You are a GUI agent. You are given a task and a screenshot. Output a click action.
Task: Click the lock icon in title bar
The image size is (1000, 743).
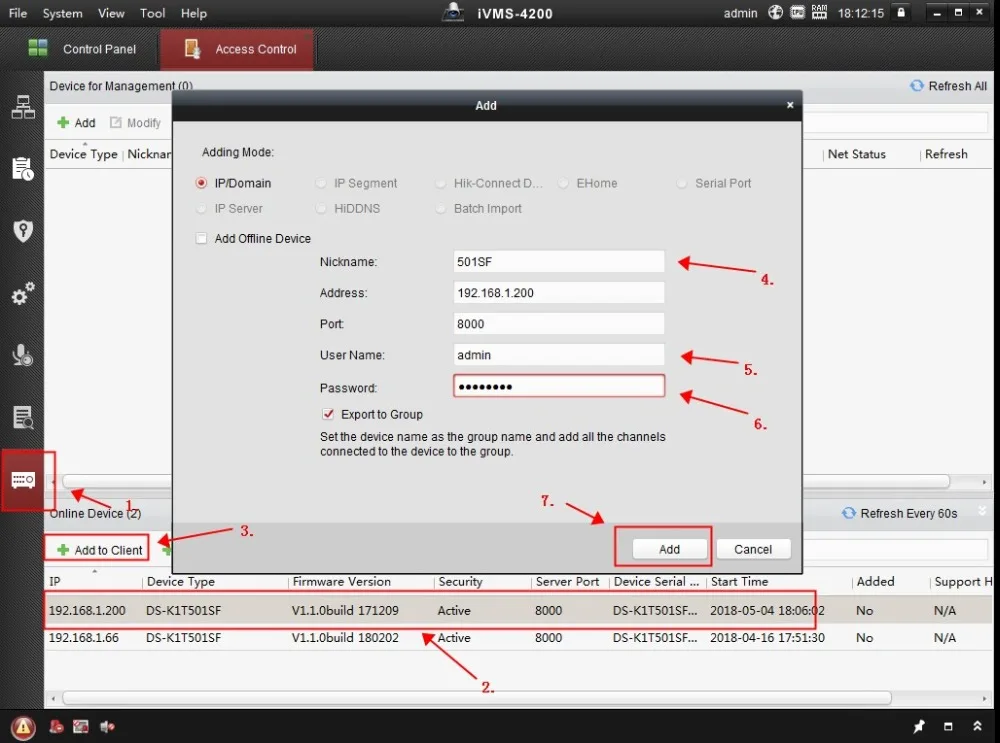(x=901, y=12)
